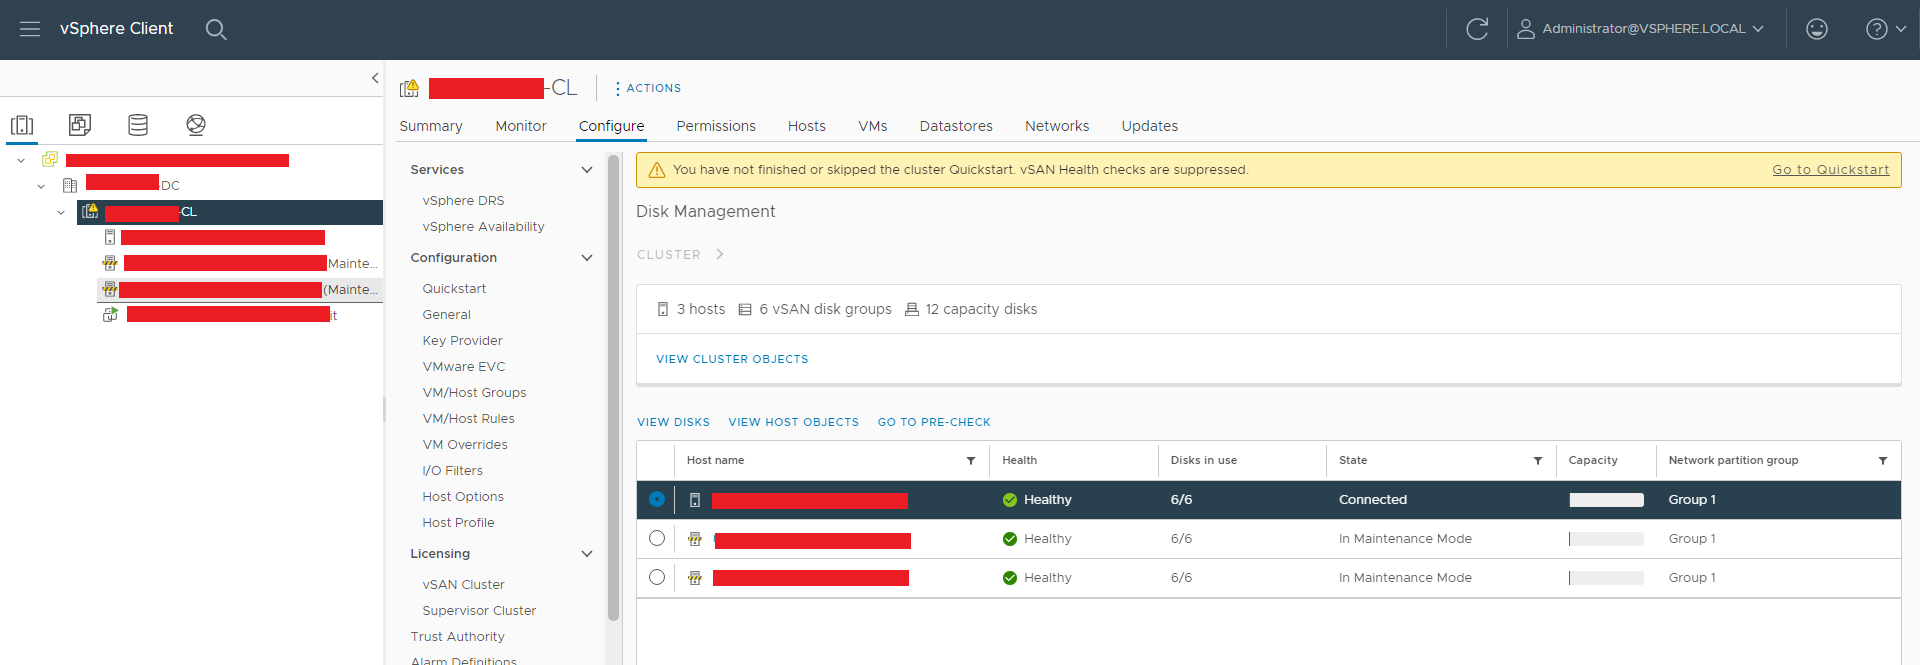The image size is (1920, 665).
Task: Open the ACTIONS menu
Action: coord(648,88)
